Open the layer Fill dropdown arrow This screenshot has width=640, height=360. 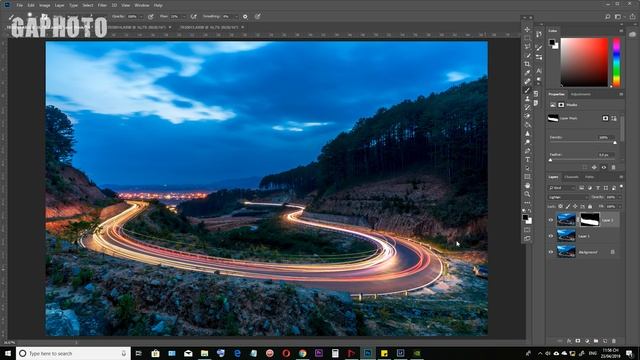(620, 207)
